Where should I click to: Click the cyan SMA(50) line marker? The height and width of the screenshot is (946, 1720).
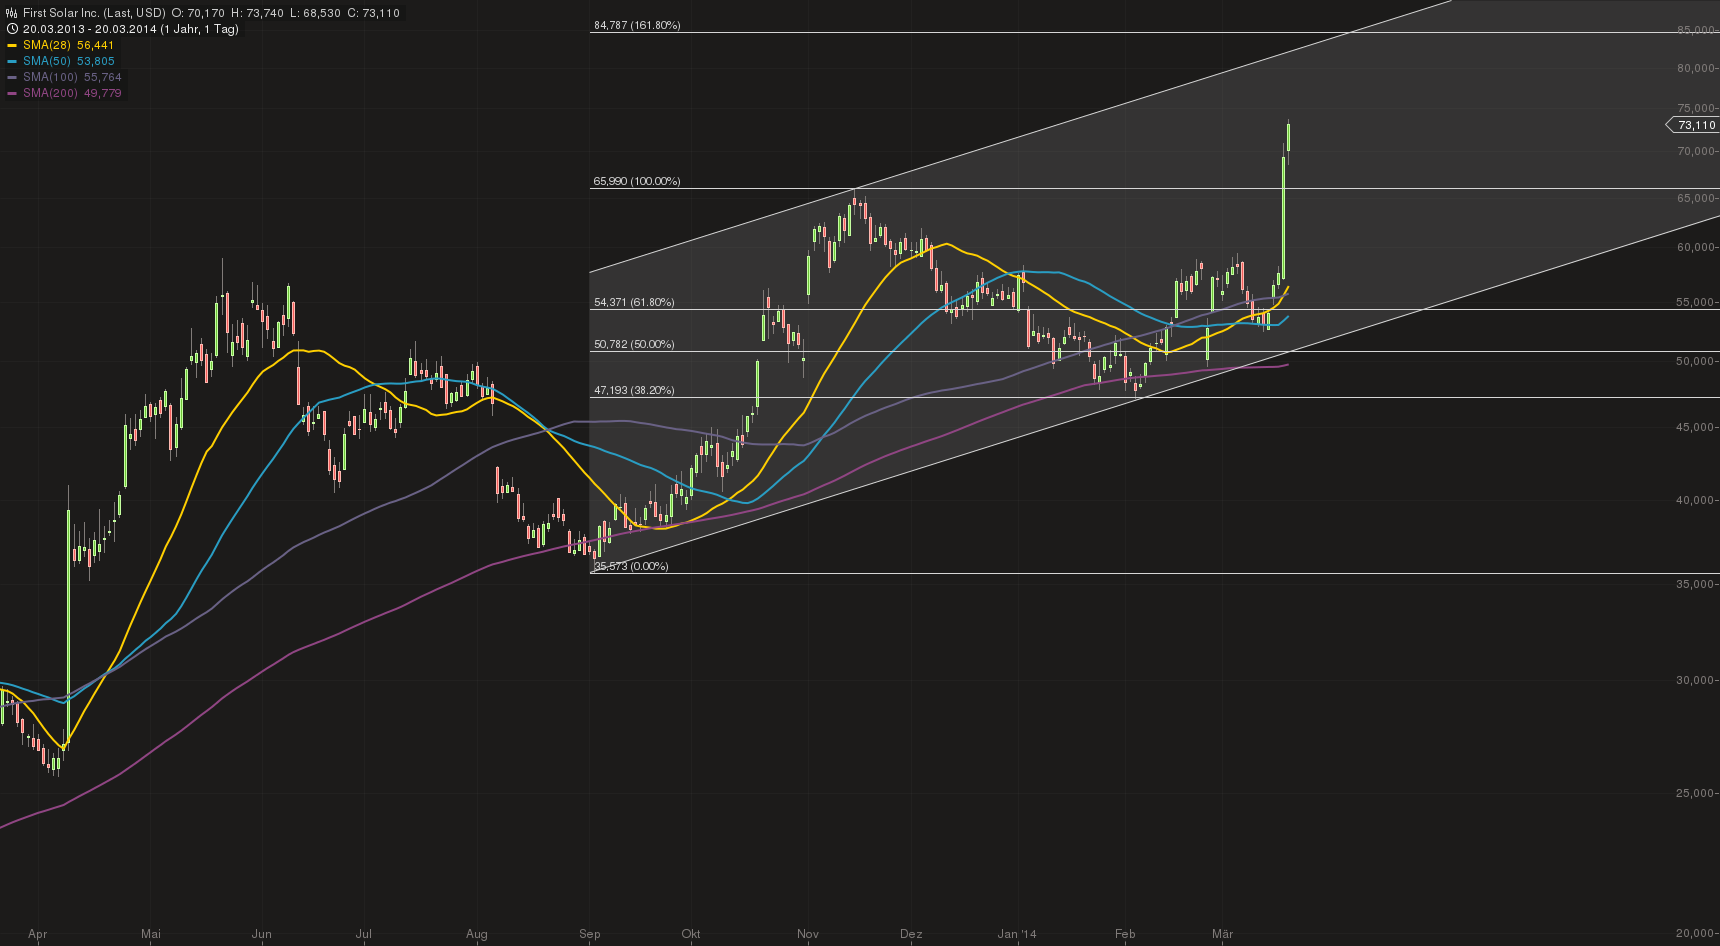tap(12, 61)
